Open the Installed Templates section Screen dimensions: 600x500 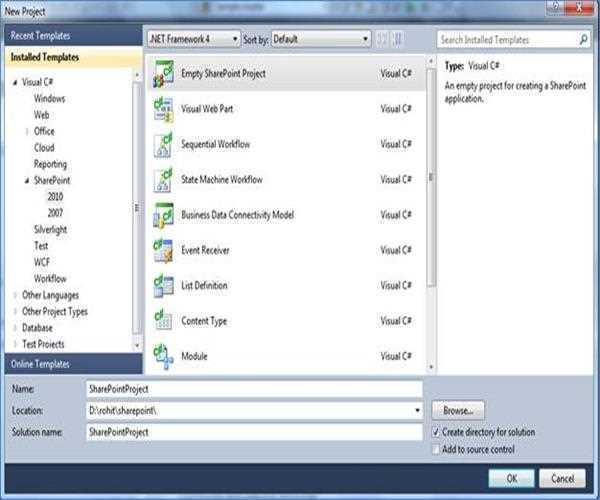pos(73,57)
